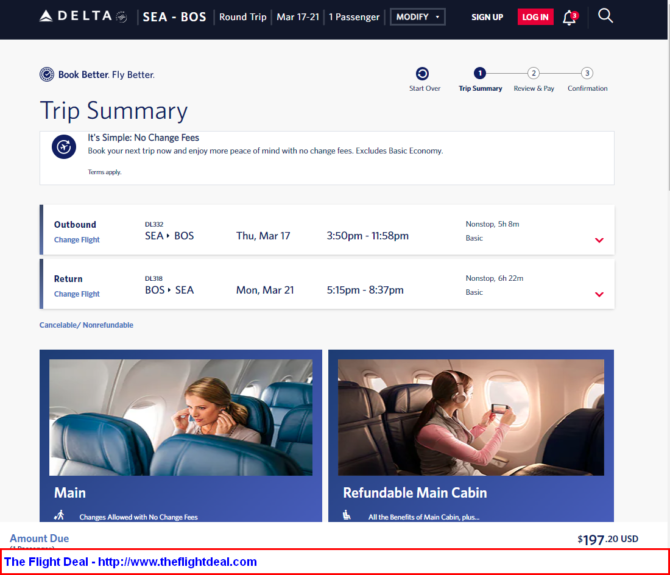Expand the Return flight details chevron
The width and height of the screenshot is (670, 575).
coord(599,294)
